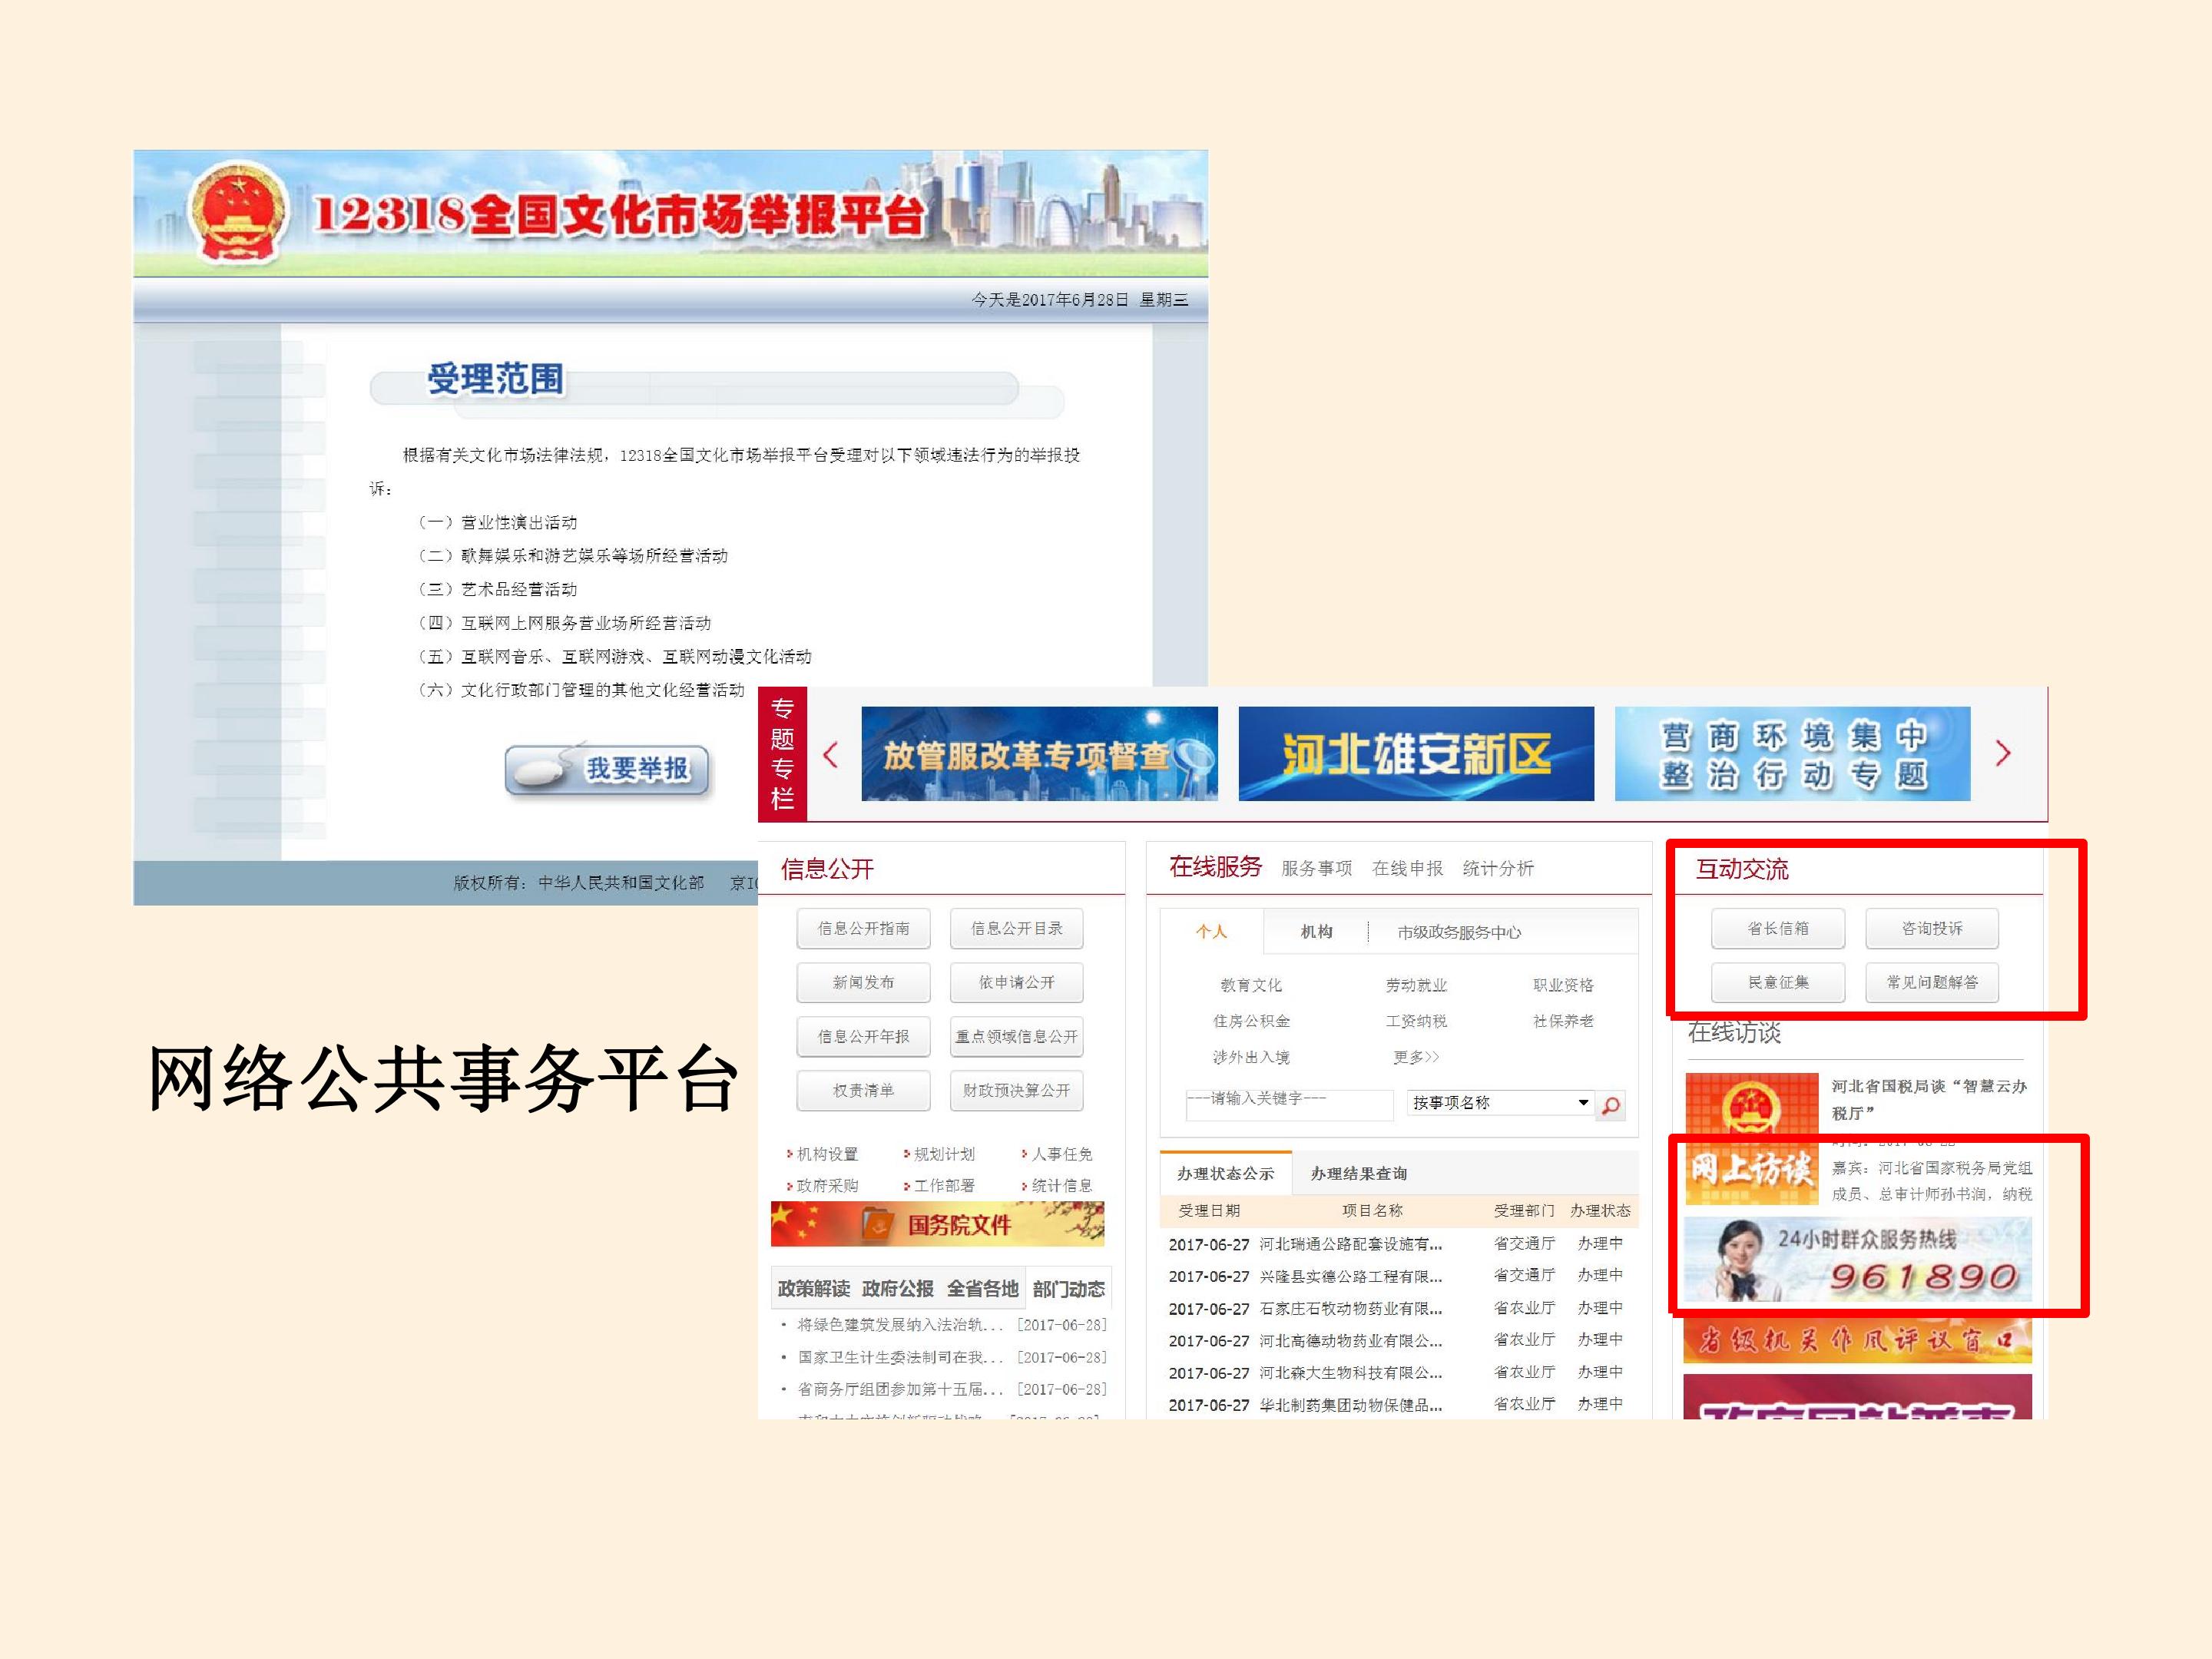Click the 省长信箱 button
The height and width of the screenshot is (1659, 2212).
(1777, 928)
